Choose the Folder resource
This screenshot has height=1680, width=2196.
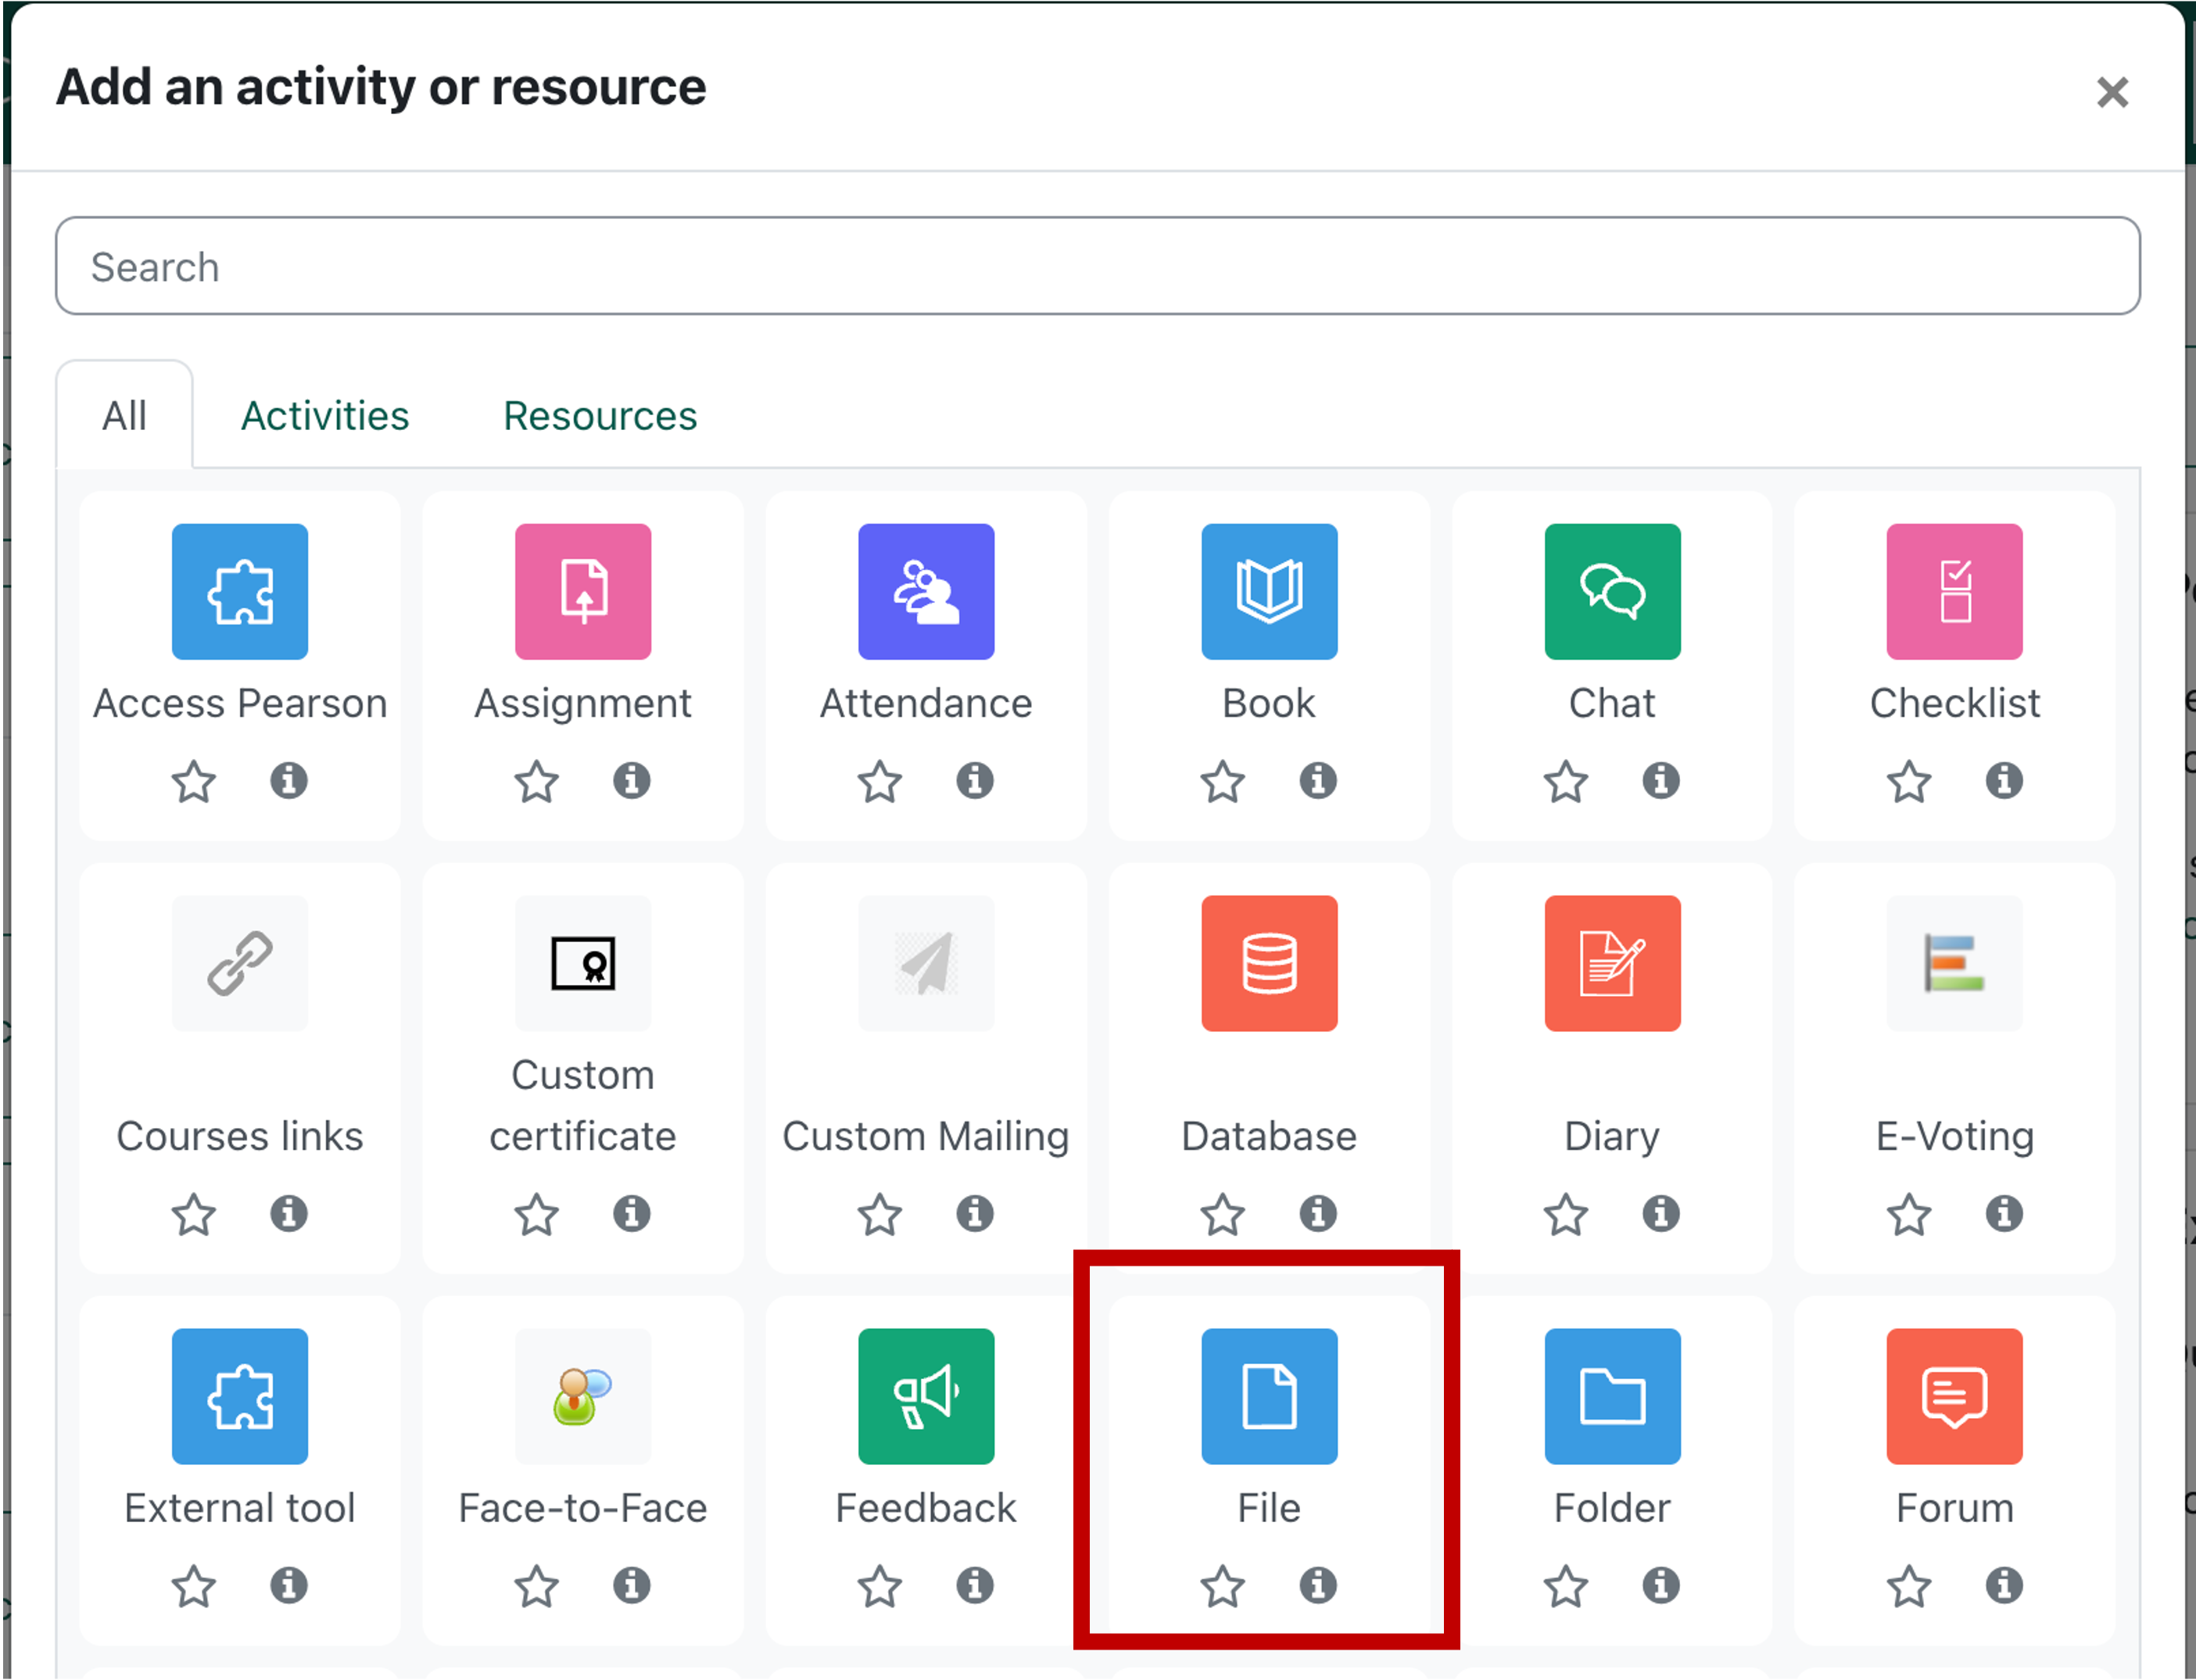(x=1611, y=1397)
